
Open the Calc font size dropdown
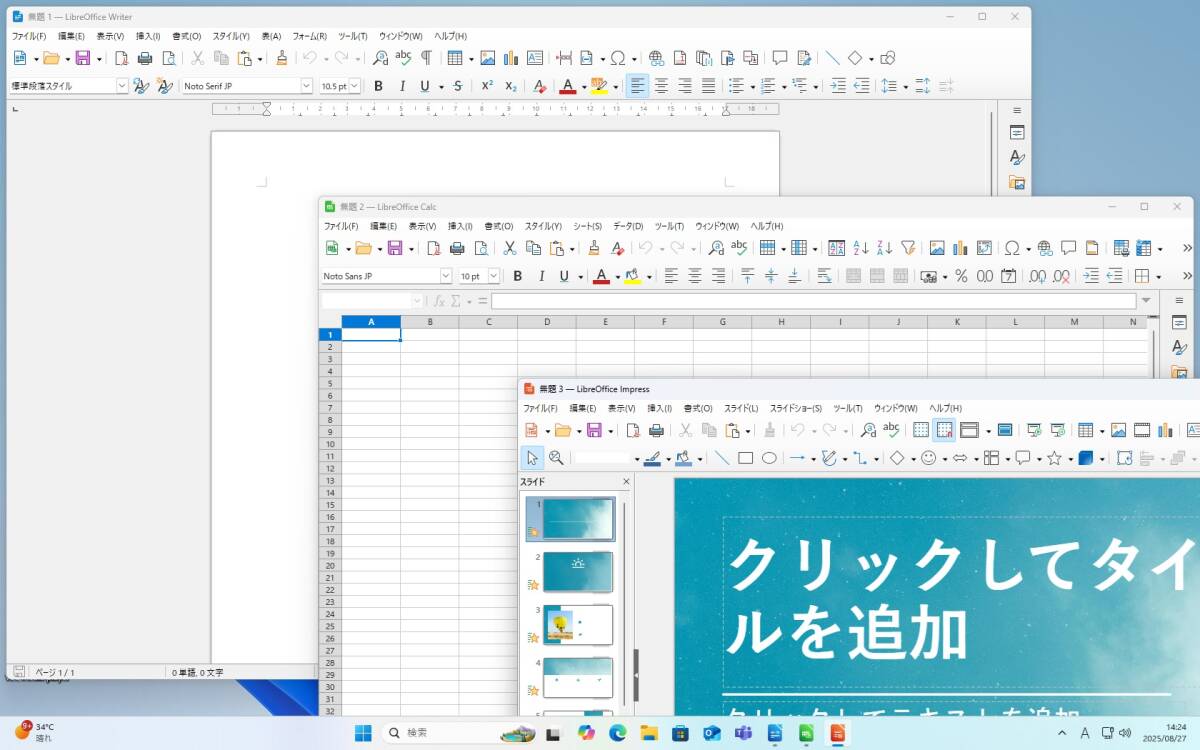[x=493, y=276]
